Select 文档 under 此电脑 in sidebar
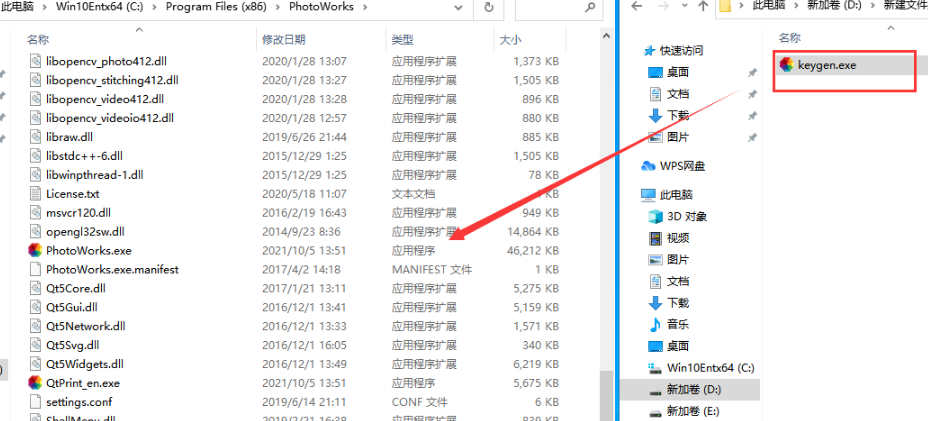The height and width of the screenshot is (421, 928). [678, 281]
